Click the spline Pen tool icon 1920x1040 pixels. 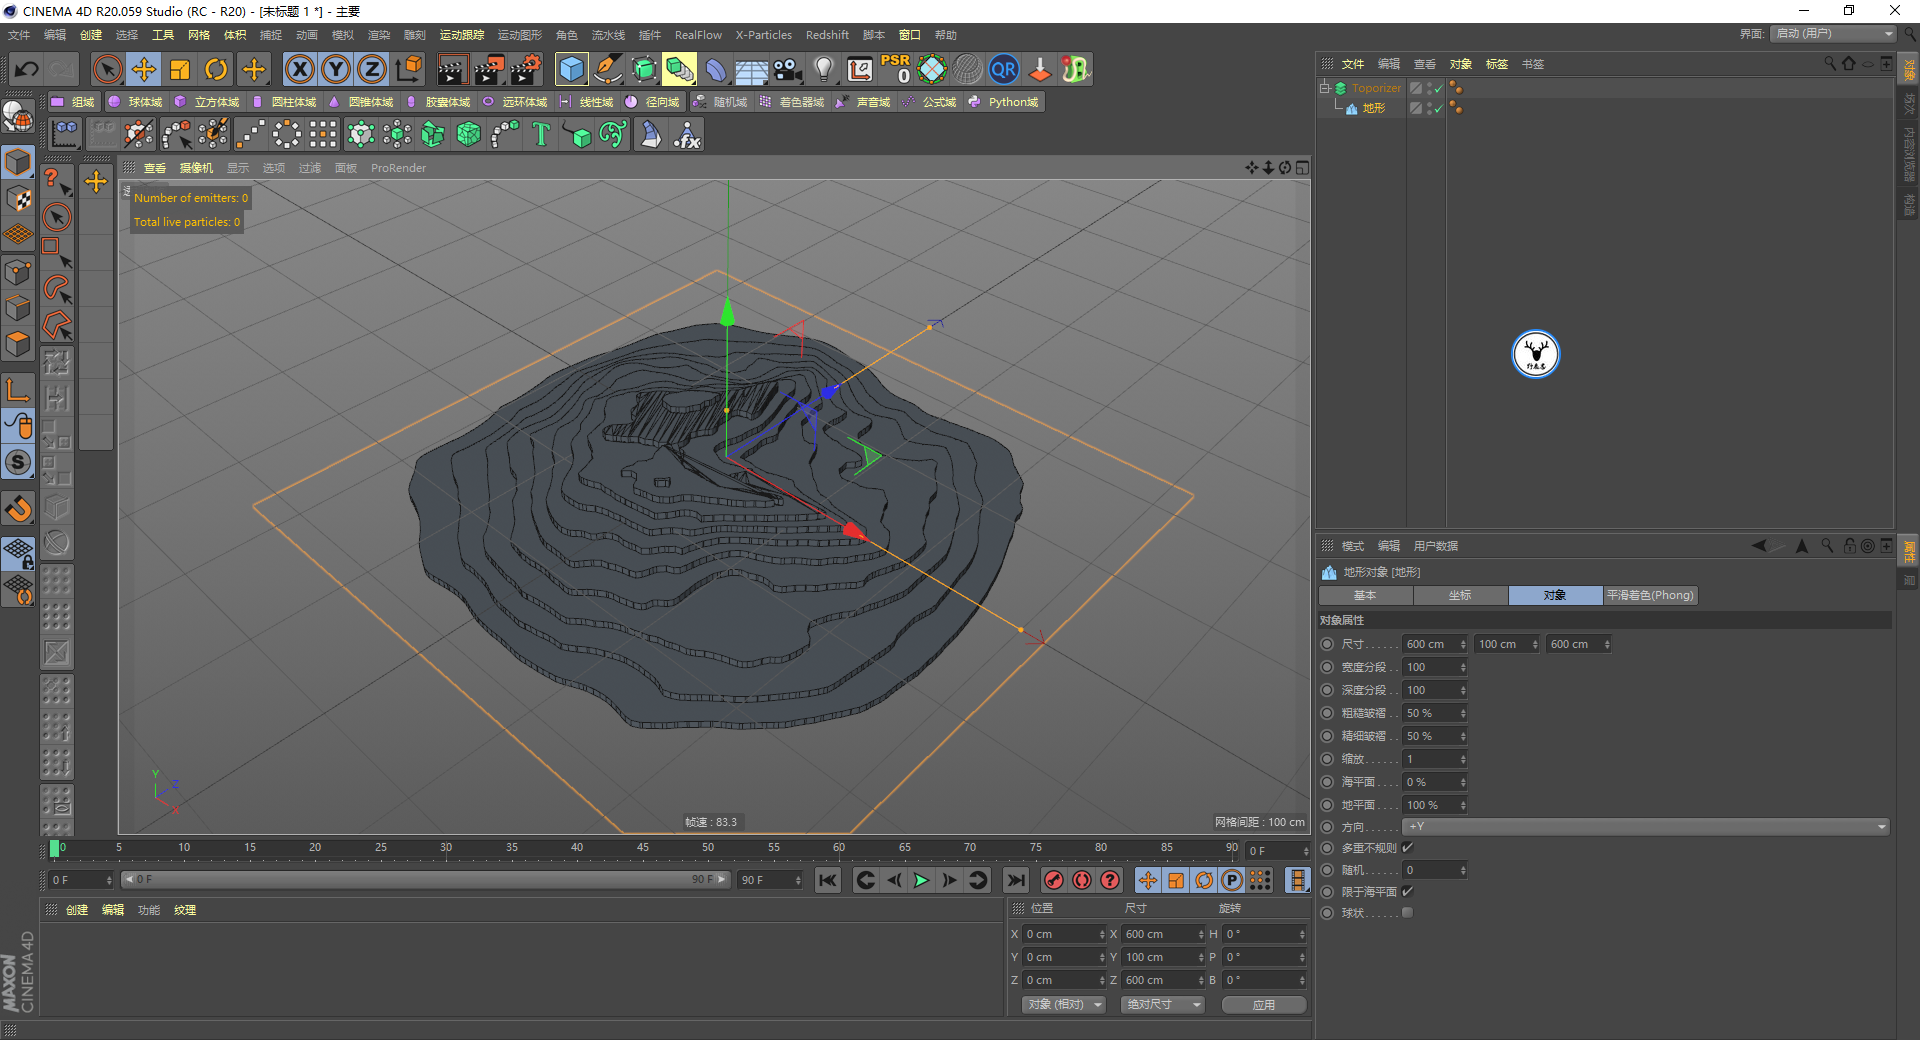(x=608, y=69)
